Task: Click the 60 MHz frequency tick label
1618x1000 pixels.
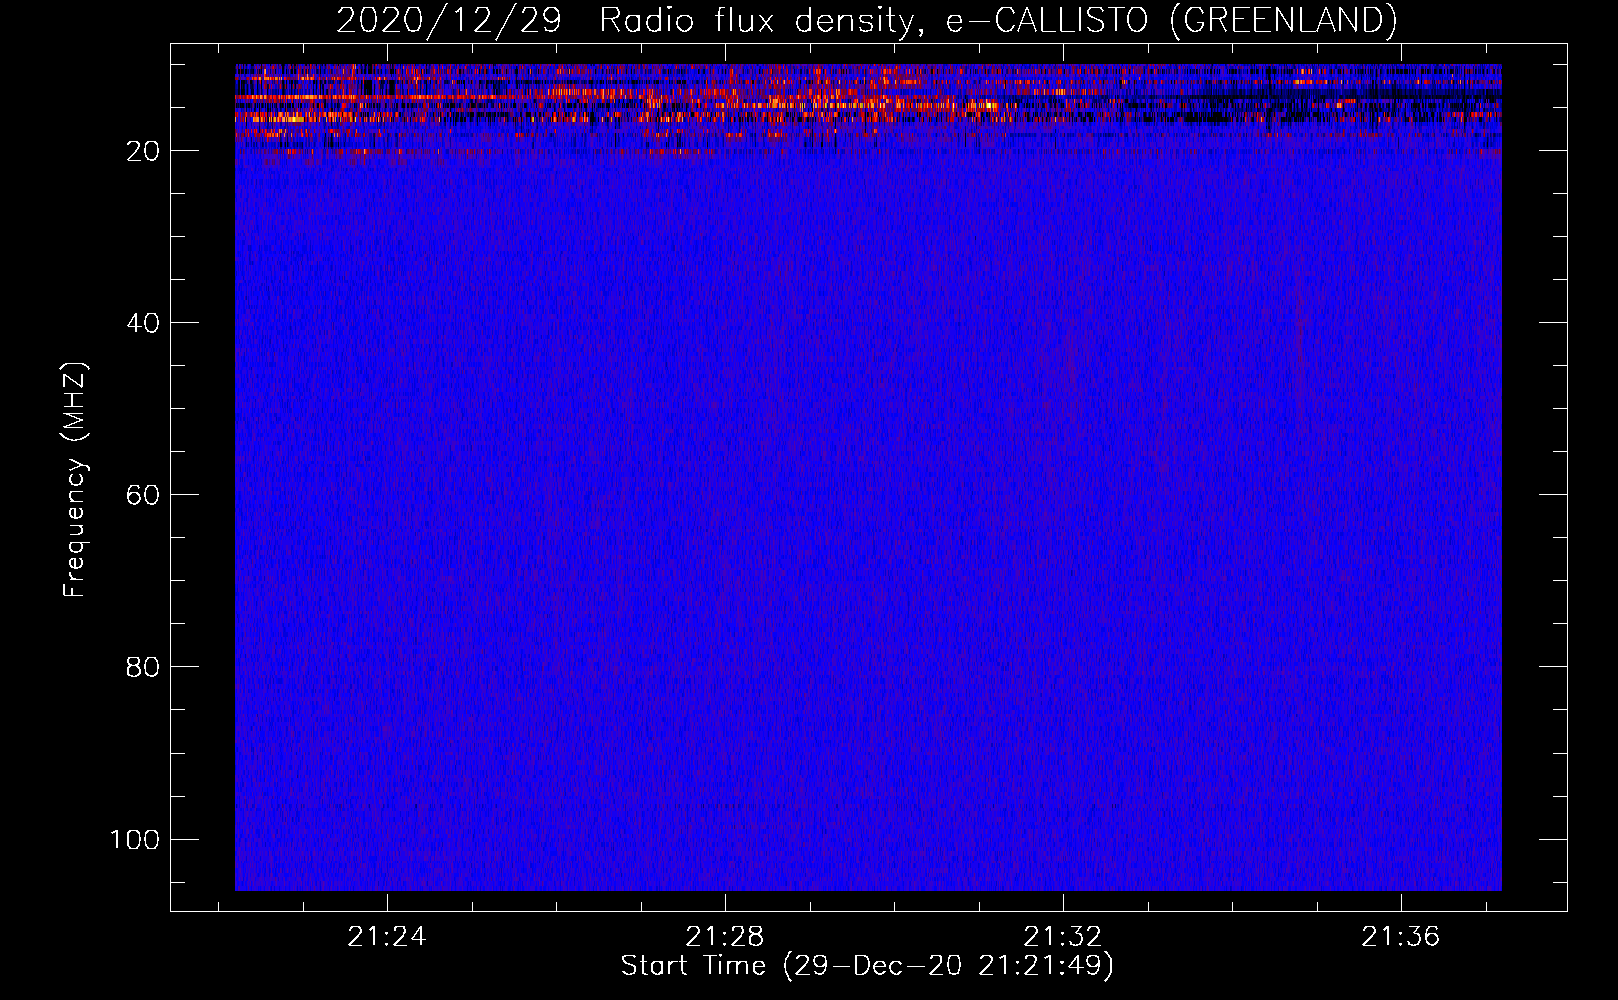Action: [143, 495]
